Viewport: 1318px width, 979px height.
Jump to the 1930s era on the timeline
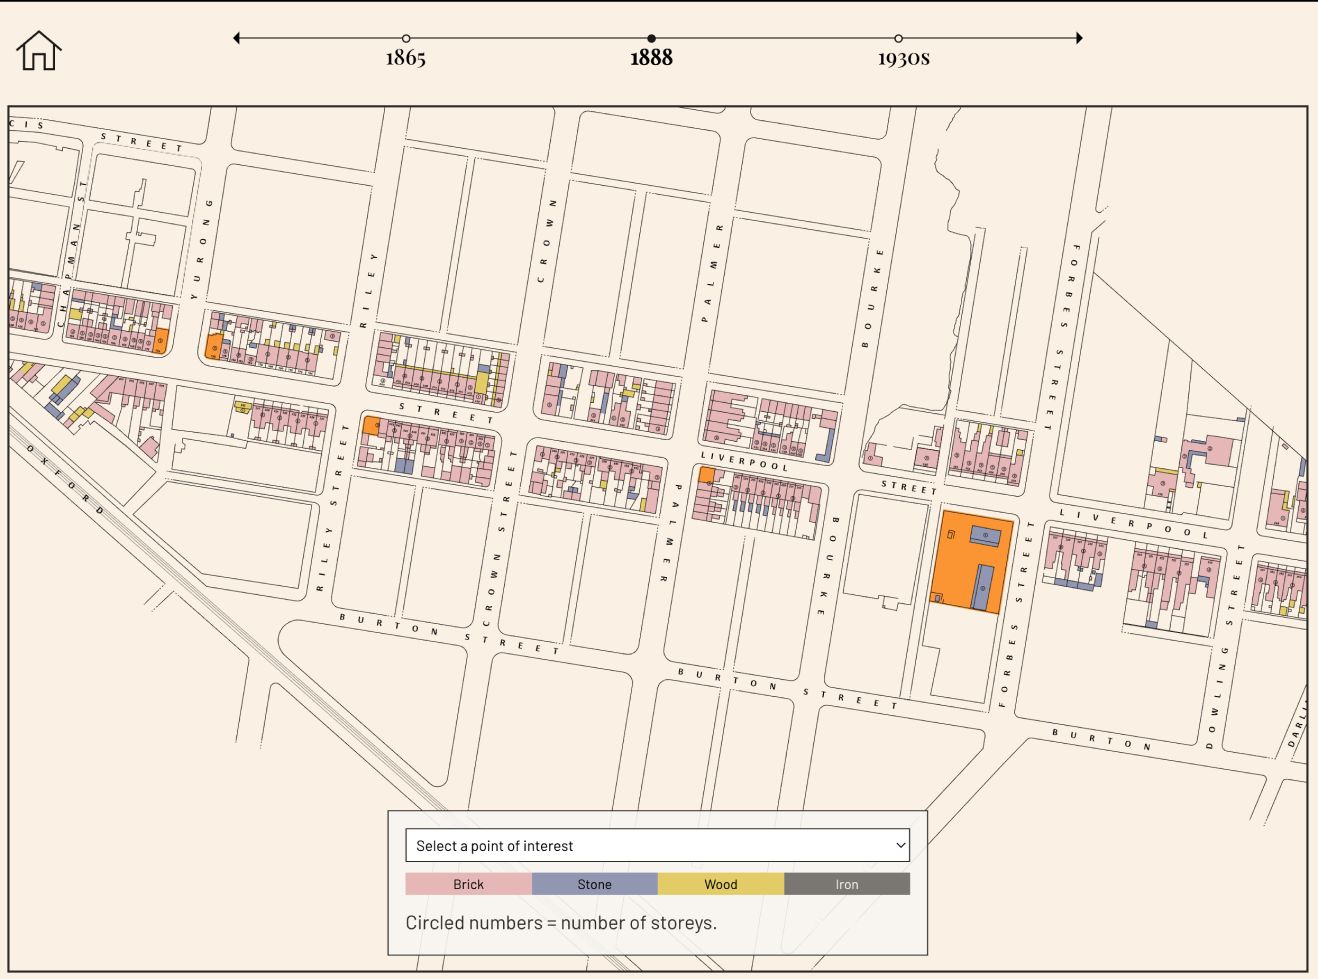897,37
